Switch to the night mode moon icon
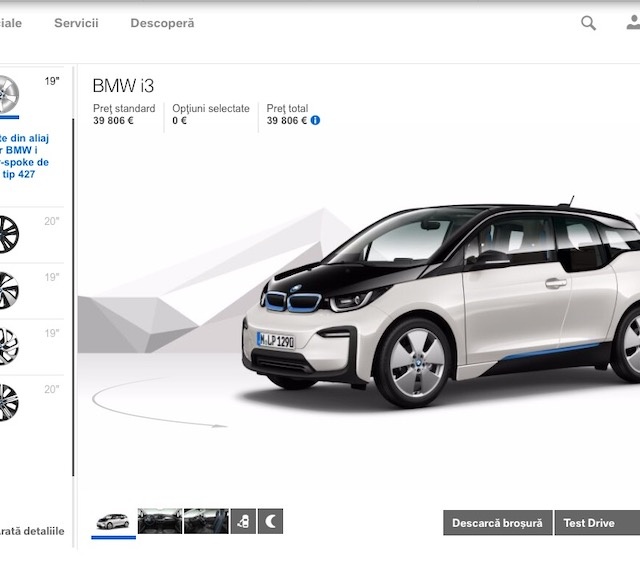Viewport: 640px width, 574px height. [x=271, y=521]
